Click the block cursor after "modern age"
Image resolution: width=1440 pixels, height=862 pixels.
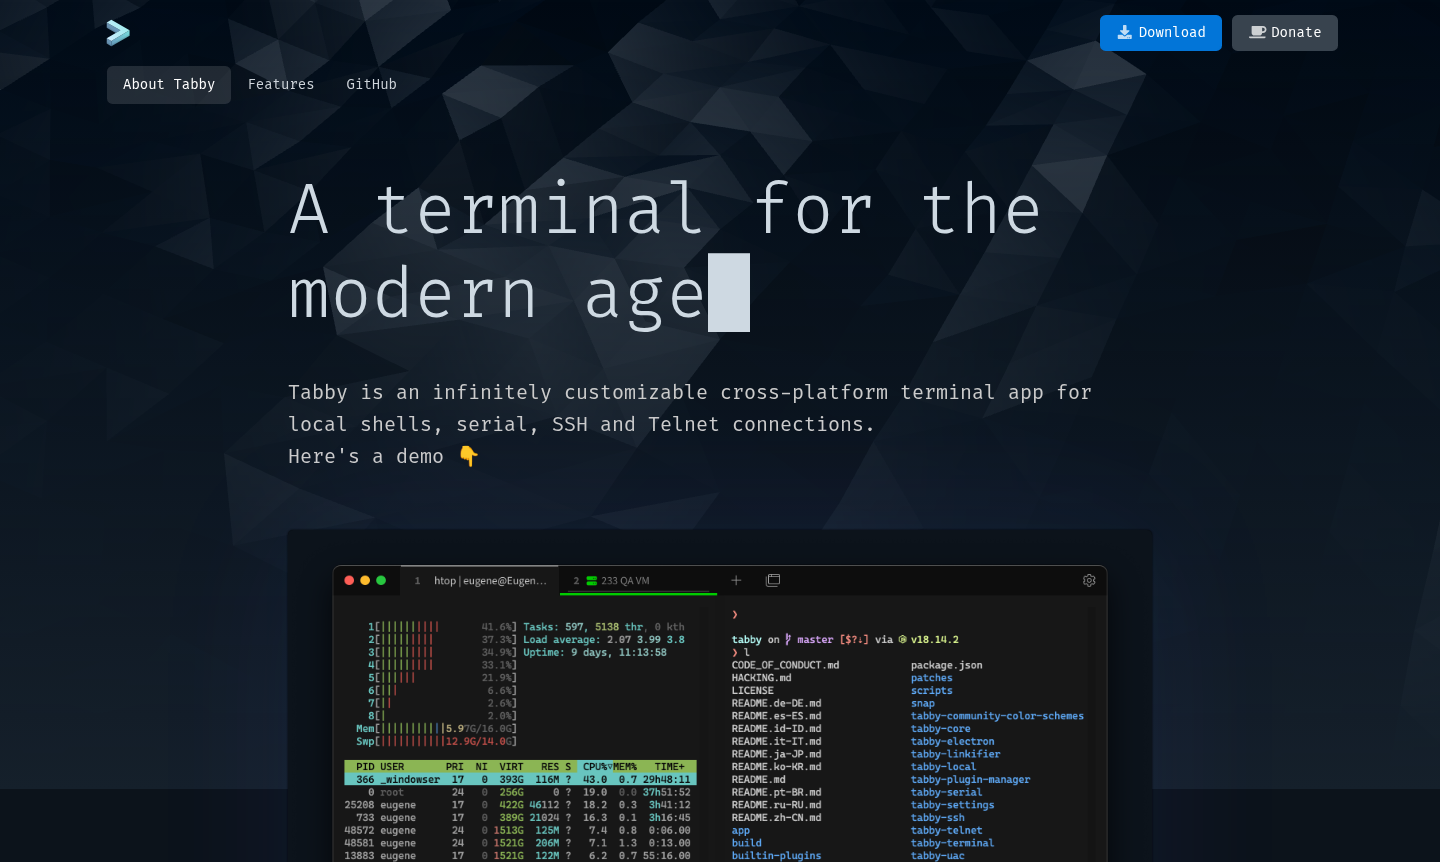[x=729, y=293]
